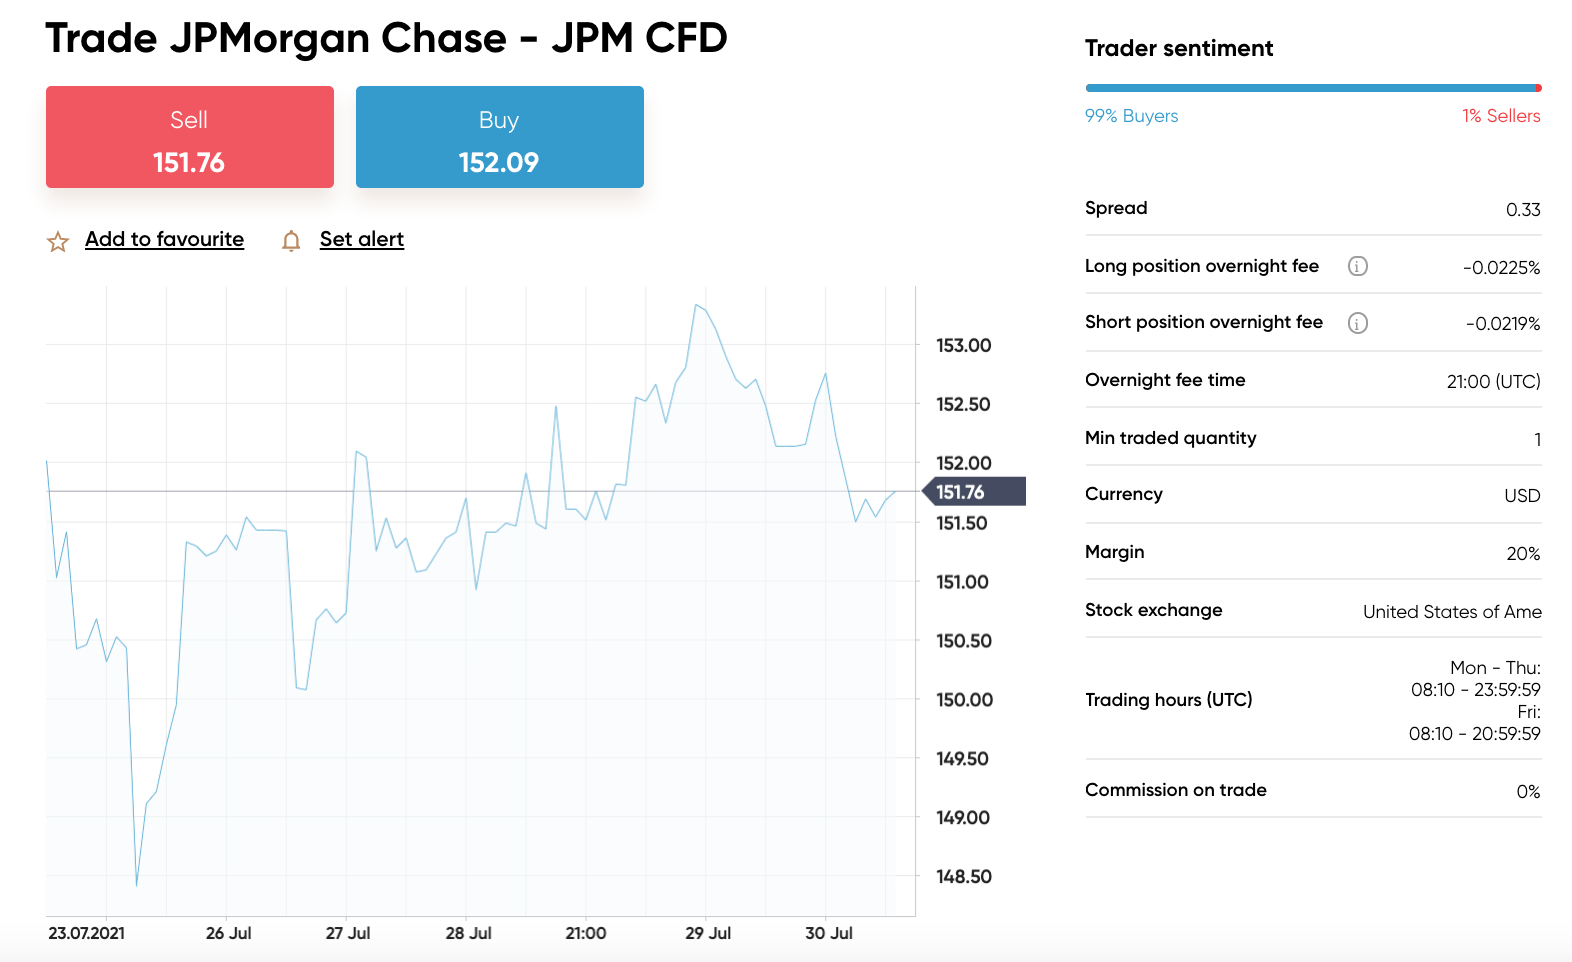Click the Margin row label
Image resolution: width=1572 pixels, height=962 pixels.
(1114, 552)
